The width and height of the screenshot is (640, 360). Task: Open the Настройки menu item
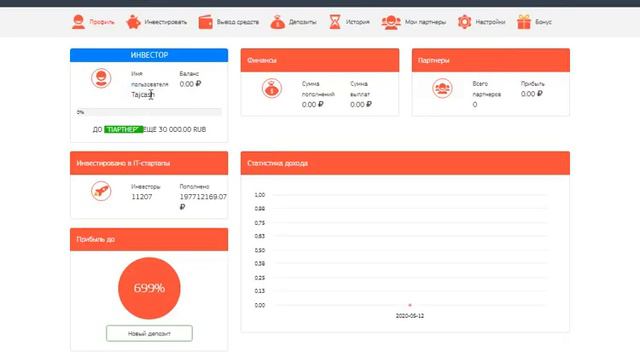pos(490,22)
